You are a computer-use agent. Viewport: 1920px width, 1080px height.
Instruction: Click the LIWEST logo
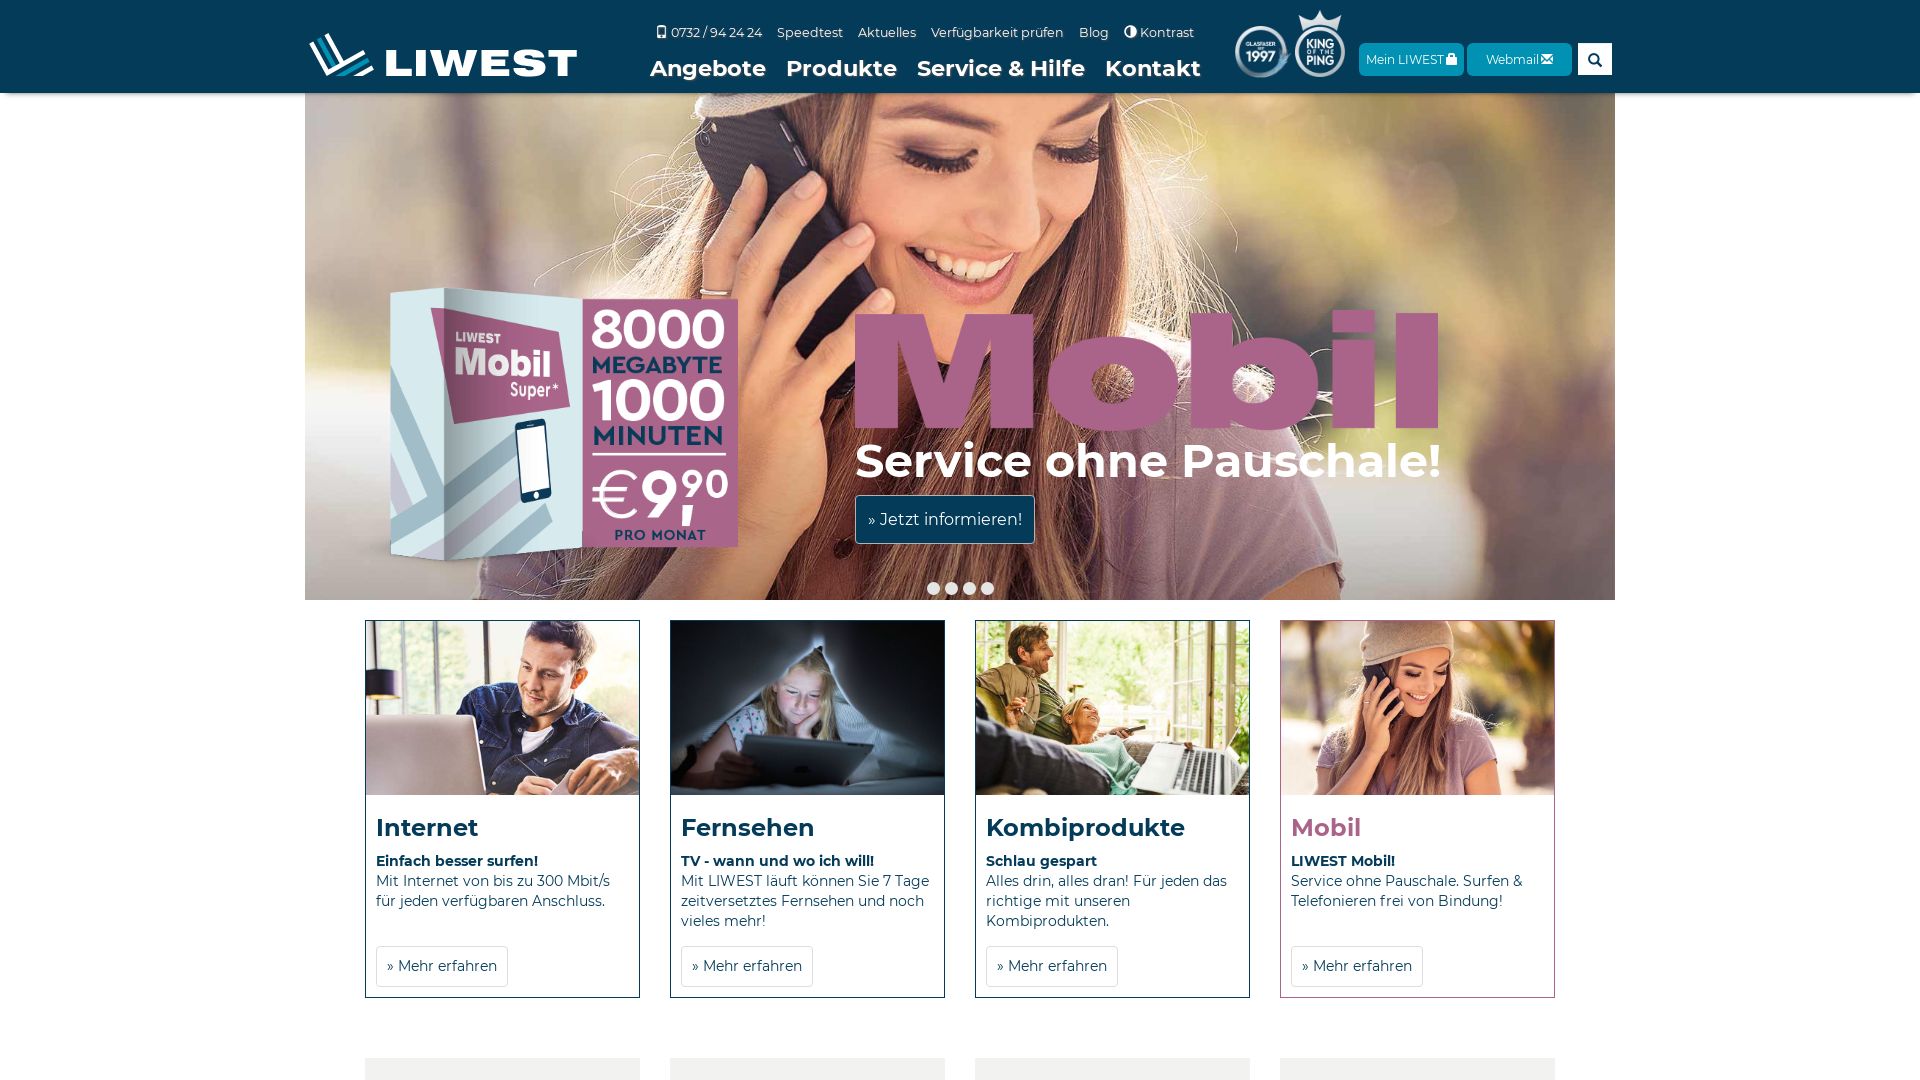tap(443, 55)
